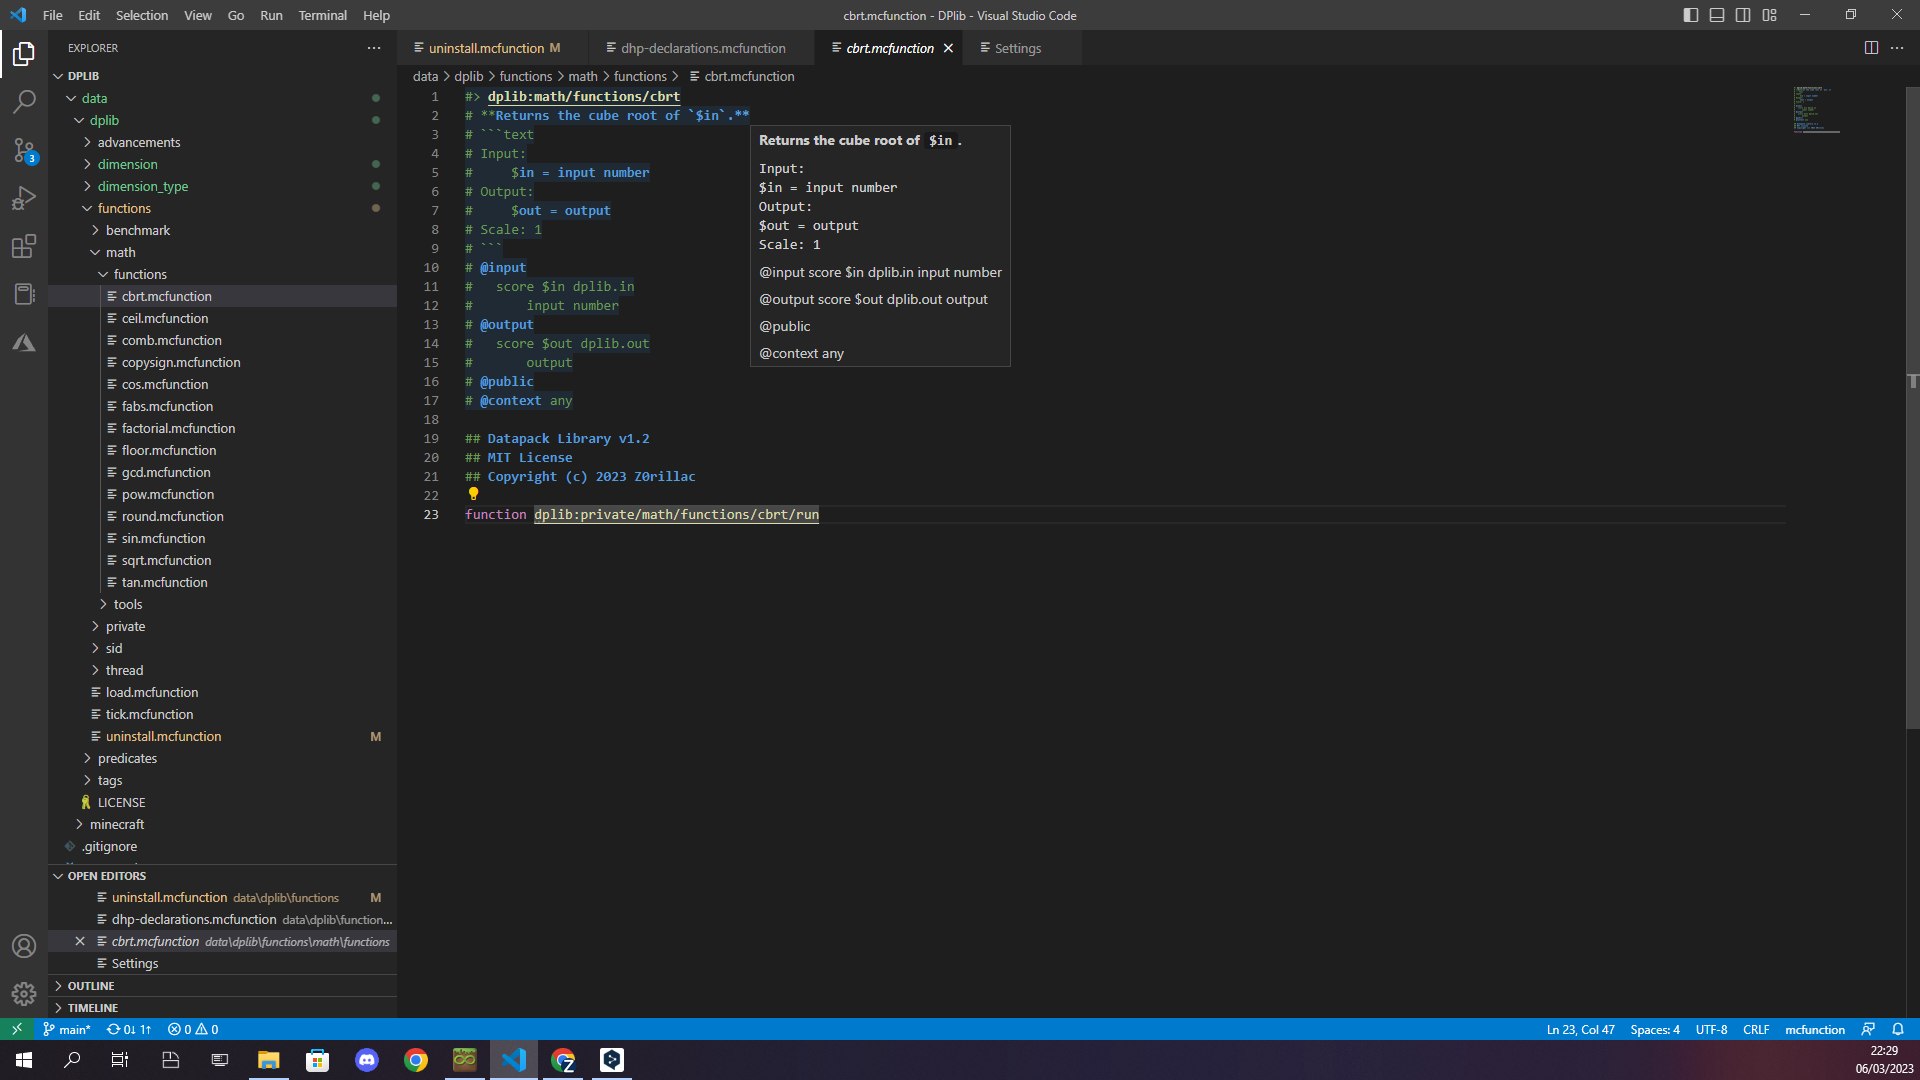The width and height of the screenshot is (1920, 1080).
Task: Toggle the bottom panel layout icon
Action: (x=1717, y=15)
